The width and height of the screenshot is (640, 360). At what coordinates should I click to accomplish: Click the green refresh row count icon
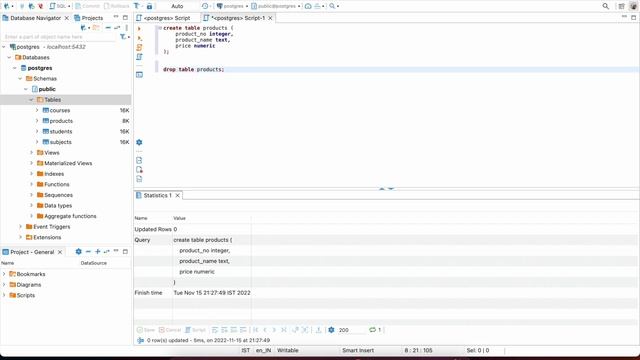[372, 330]
